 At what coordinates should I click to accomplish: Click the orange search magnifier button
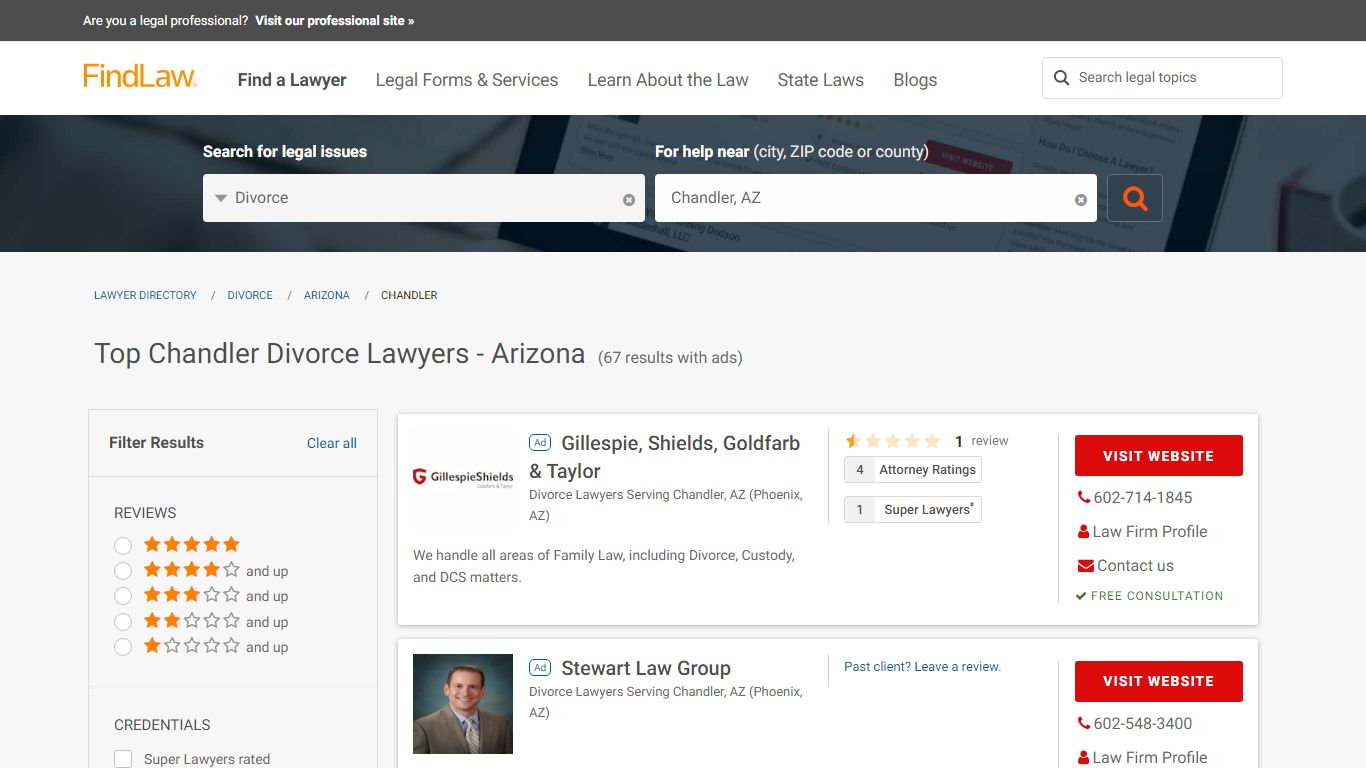[x=1135, y=198]
